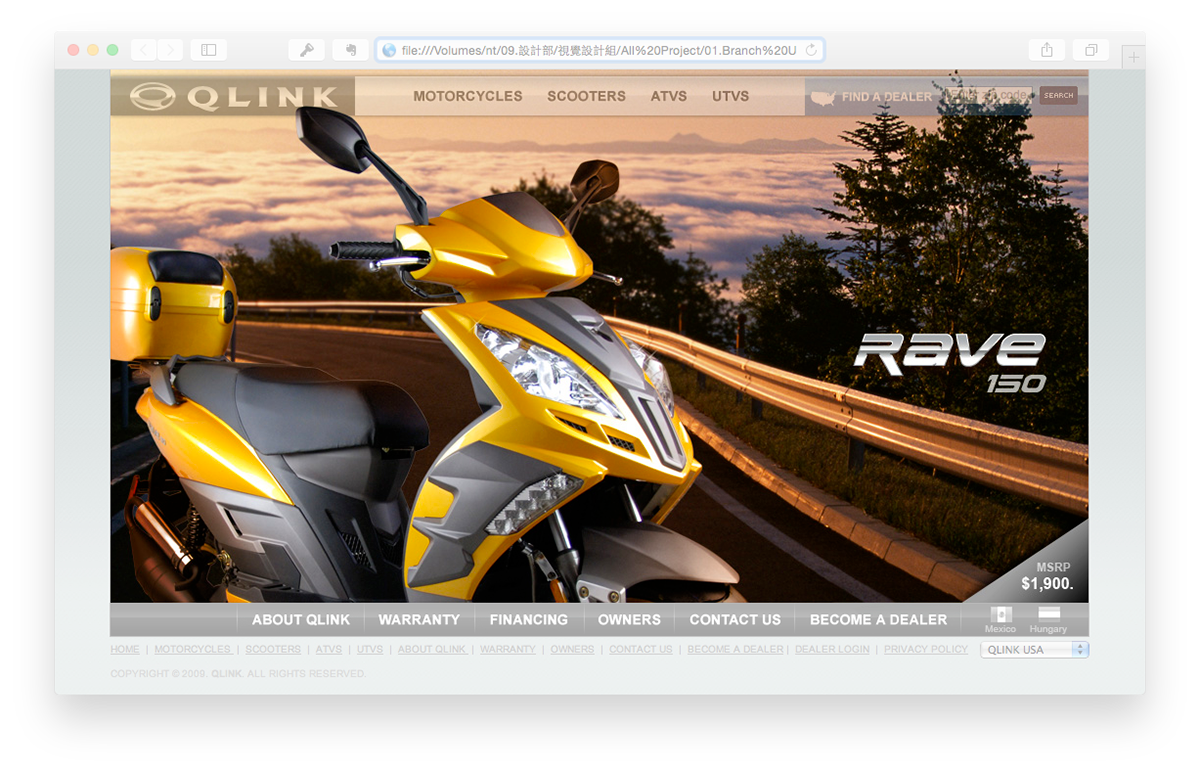Open FINANCING in bottom bar
Viewport: 1200px width, 773px height.
[529, 620]
